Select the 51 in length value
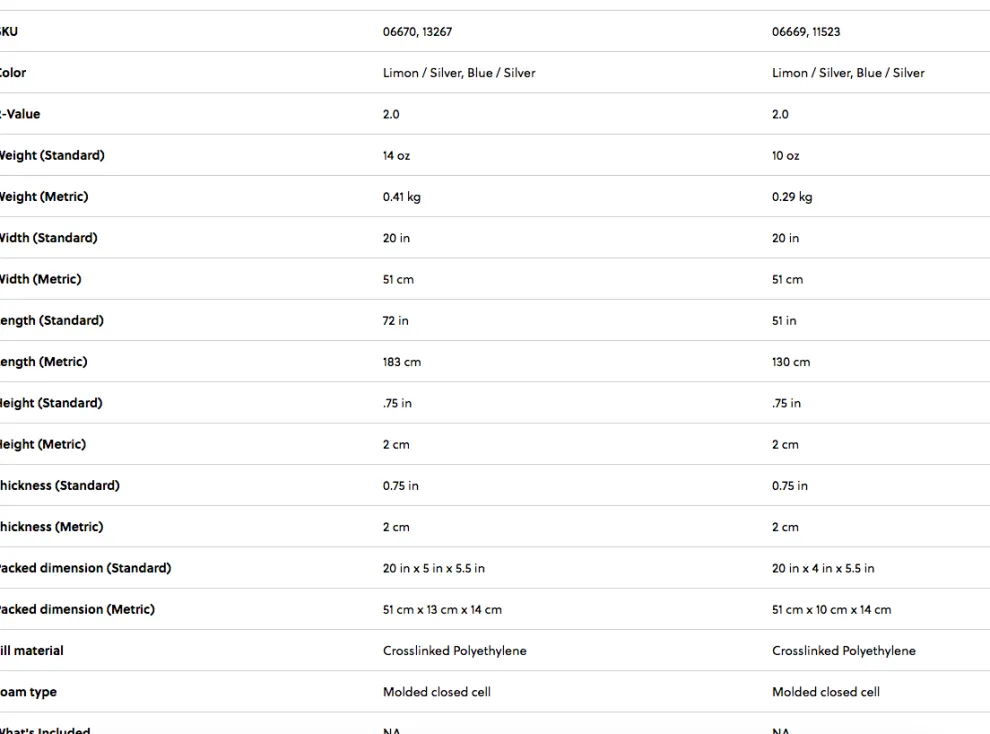Image resolution: width=990 pixels, height=734 pixels. coord(784,321)
